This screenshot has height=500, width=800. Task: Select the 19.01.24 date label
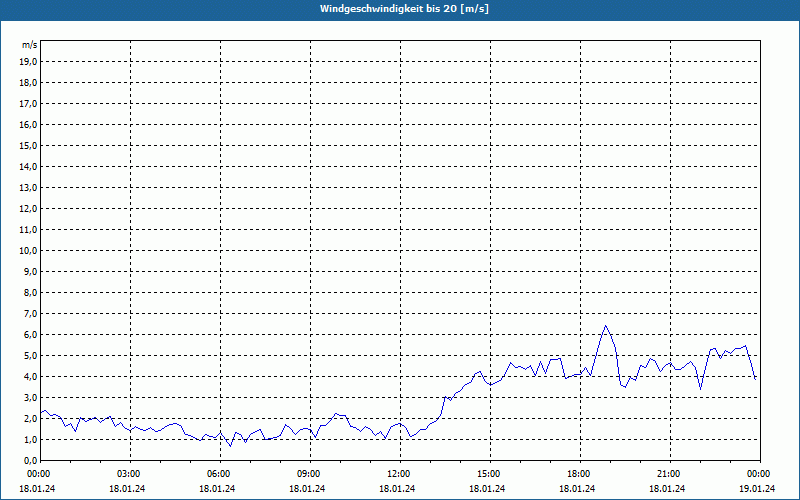coord(757,488)
